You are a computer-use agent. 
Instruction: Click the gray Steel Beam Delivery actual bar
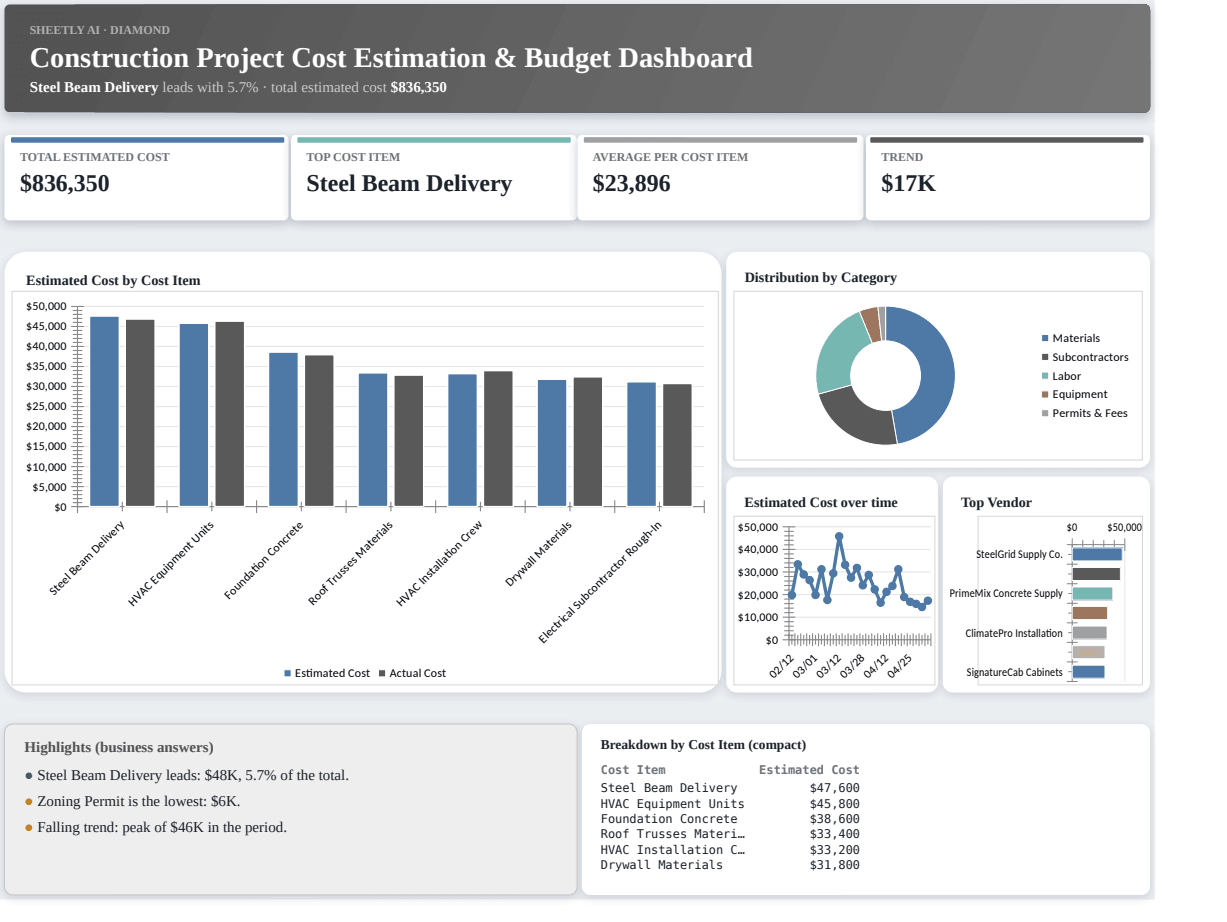pos(140,413)
